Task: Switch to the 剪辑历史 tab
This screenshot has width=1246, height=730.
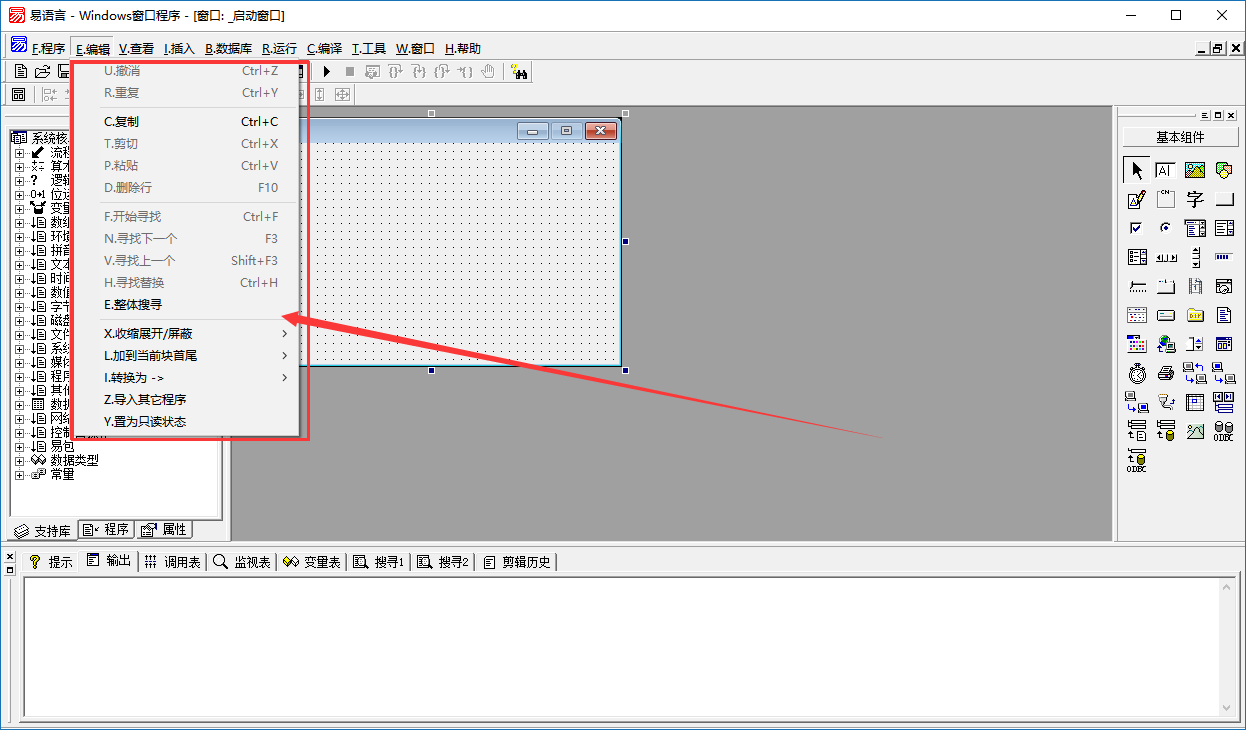Action: coord(516,562)
